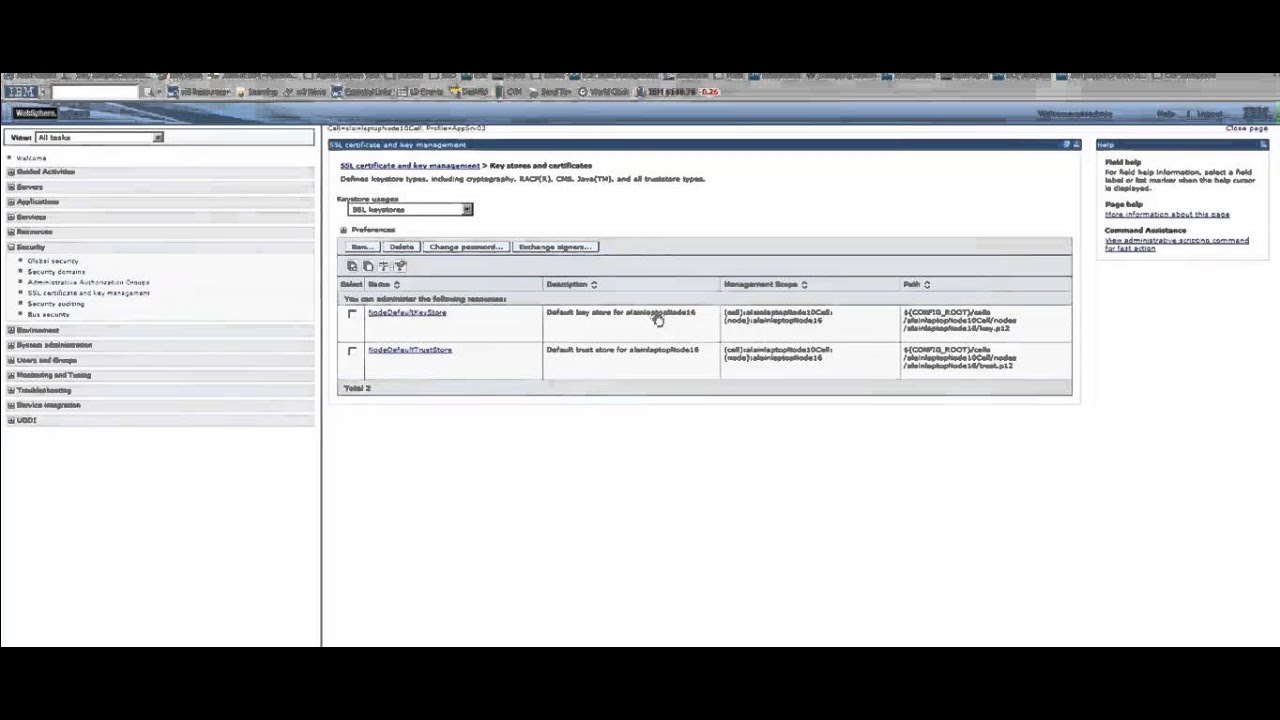Click the Description column header
1280x720 pixels.
click(567, 285)
